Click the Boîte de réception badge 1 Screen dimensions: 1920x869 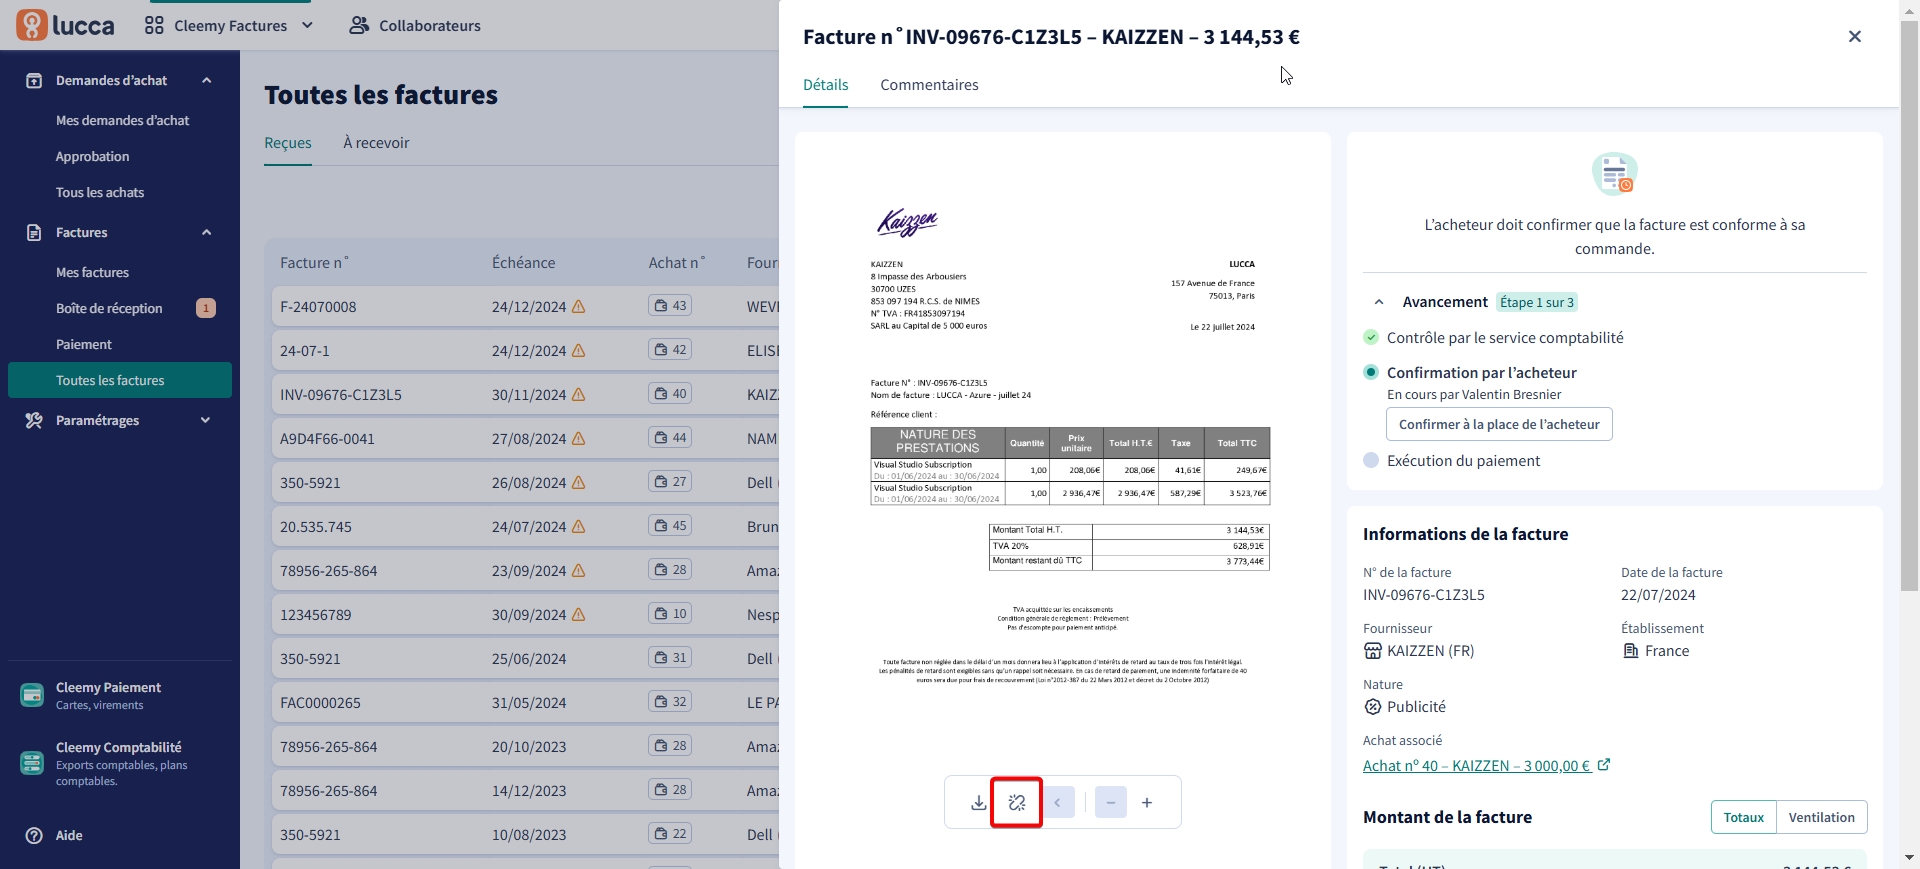tap(206, 308)
